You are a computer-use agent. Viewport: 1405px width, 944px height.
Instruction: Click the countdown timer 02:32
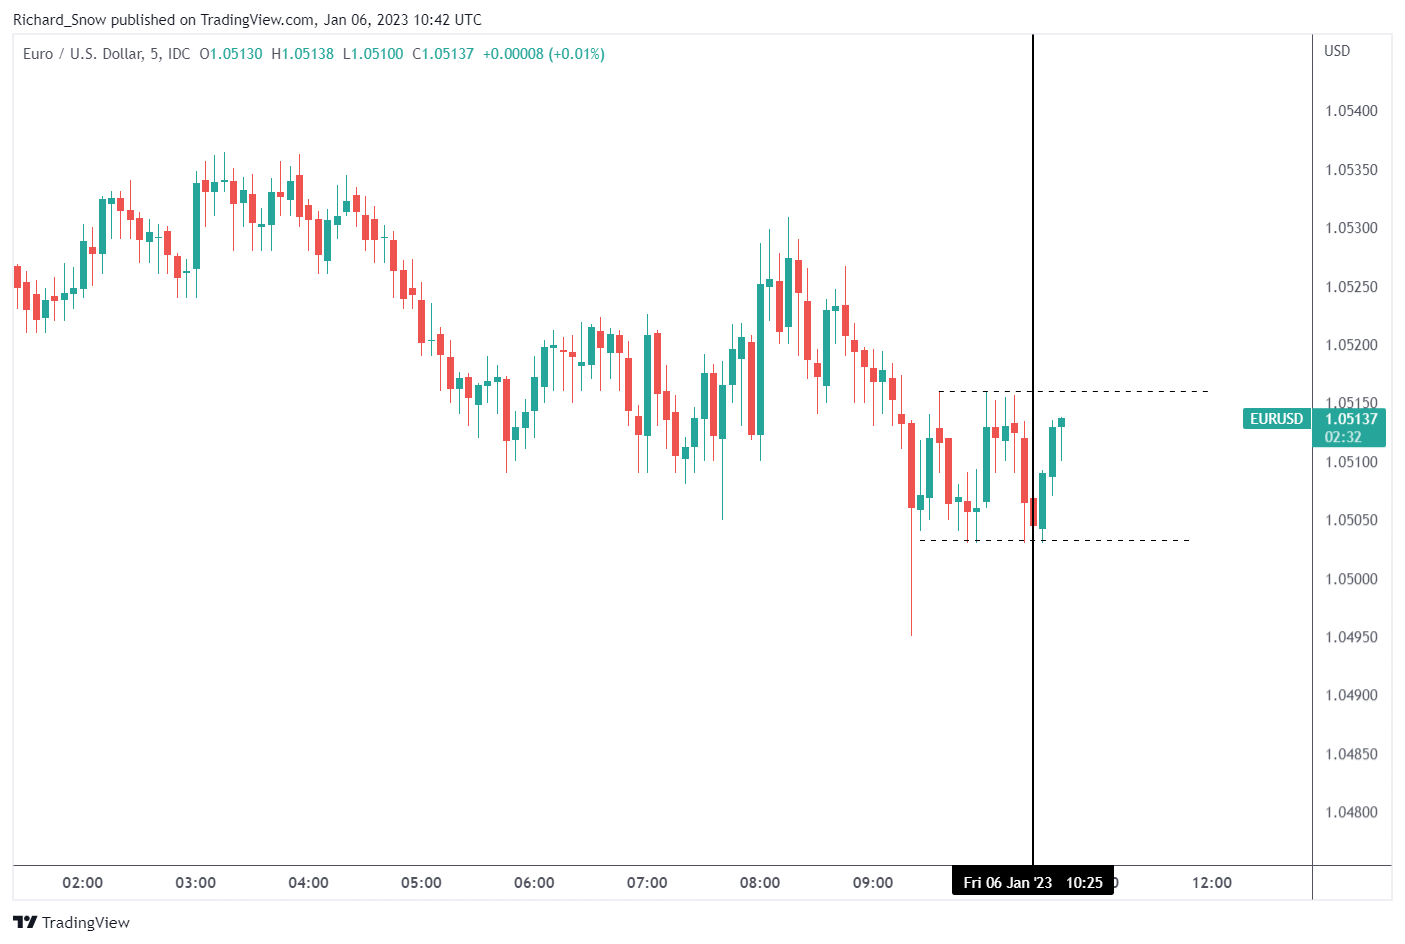click(1343, 437)
